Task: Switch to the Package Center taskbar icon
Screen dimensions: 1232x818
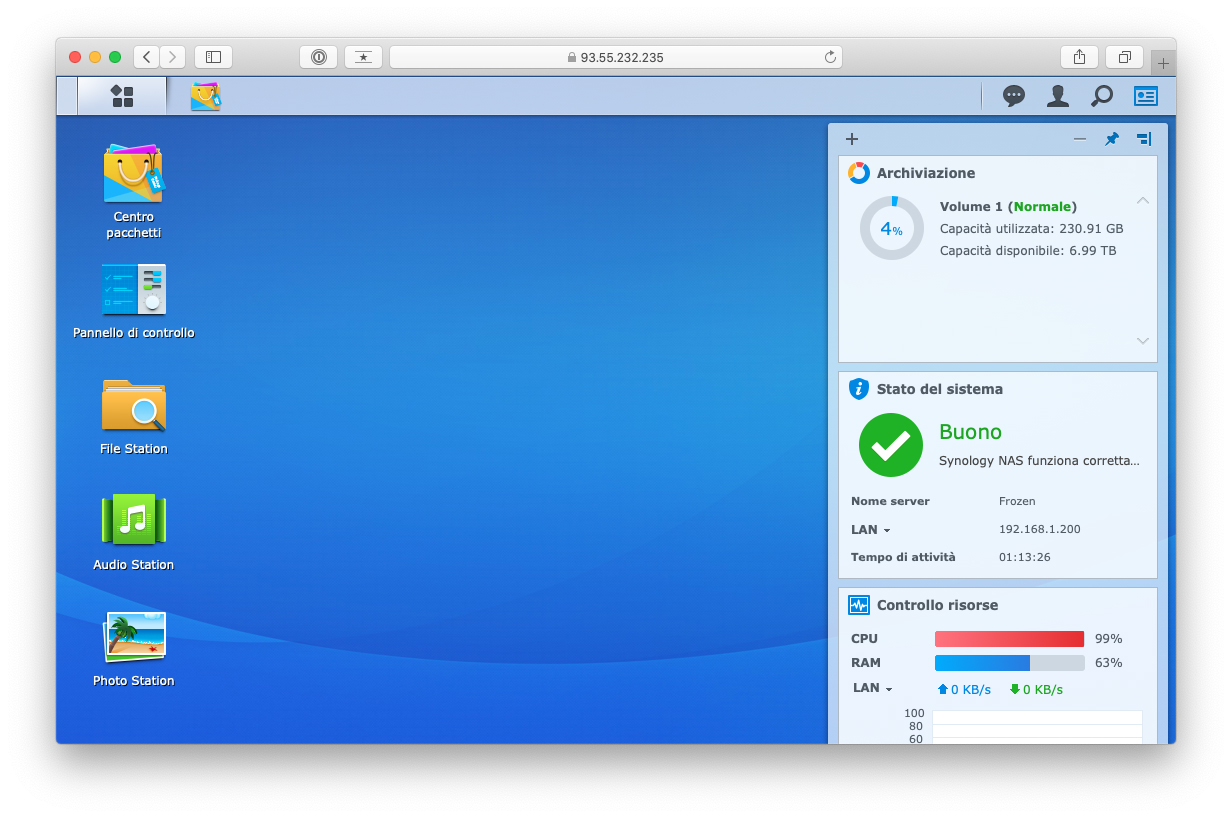Action: click(x=206, y=96)
